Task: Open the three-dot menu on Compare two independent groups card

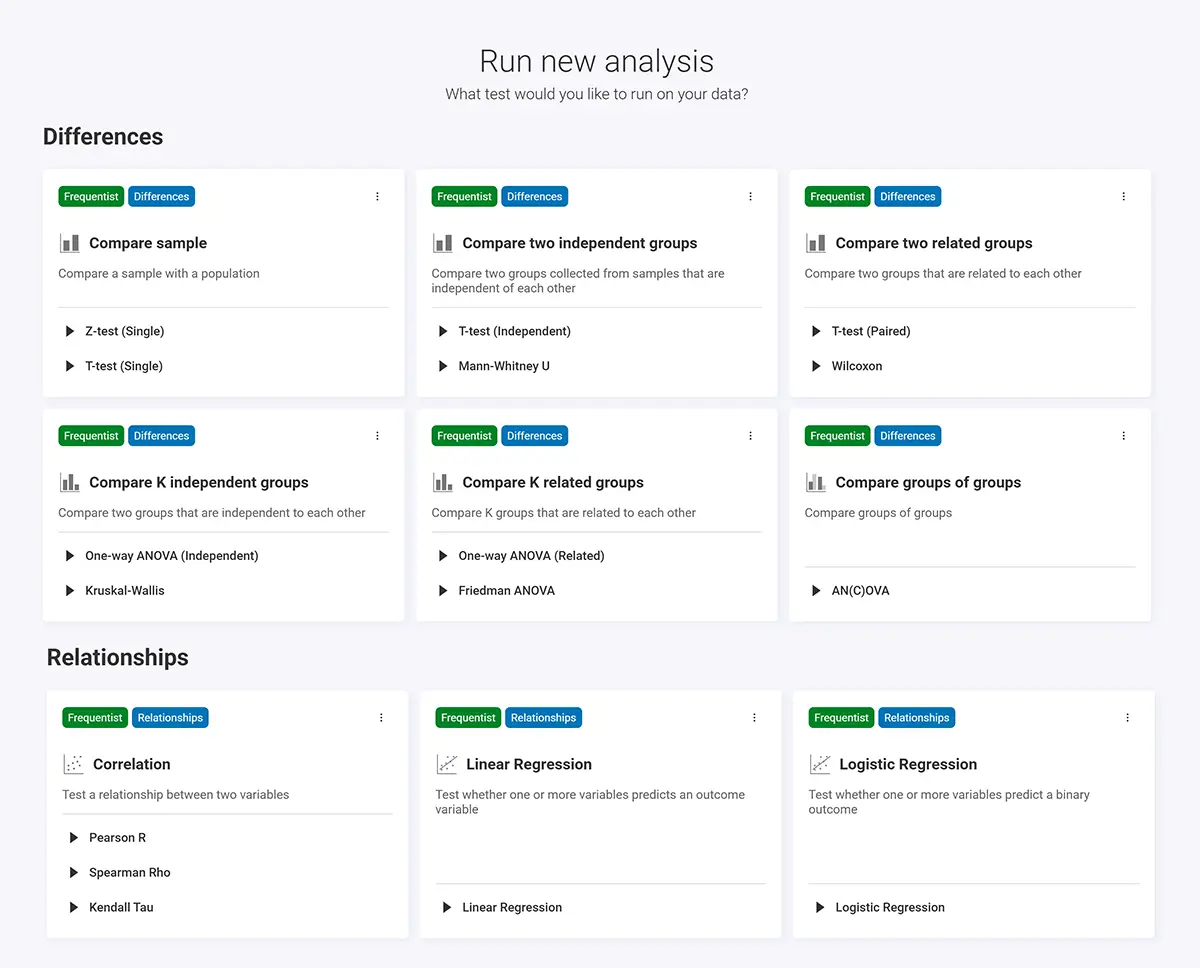Action: coord(750,197)
